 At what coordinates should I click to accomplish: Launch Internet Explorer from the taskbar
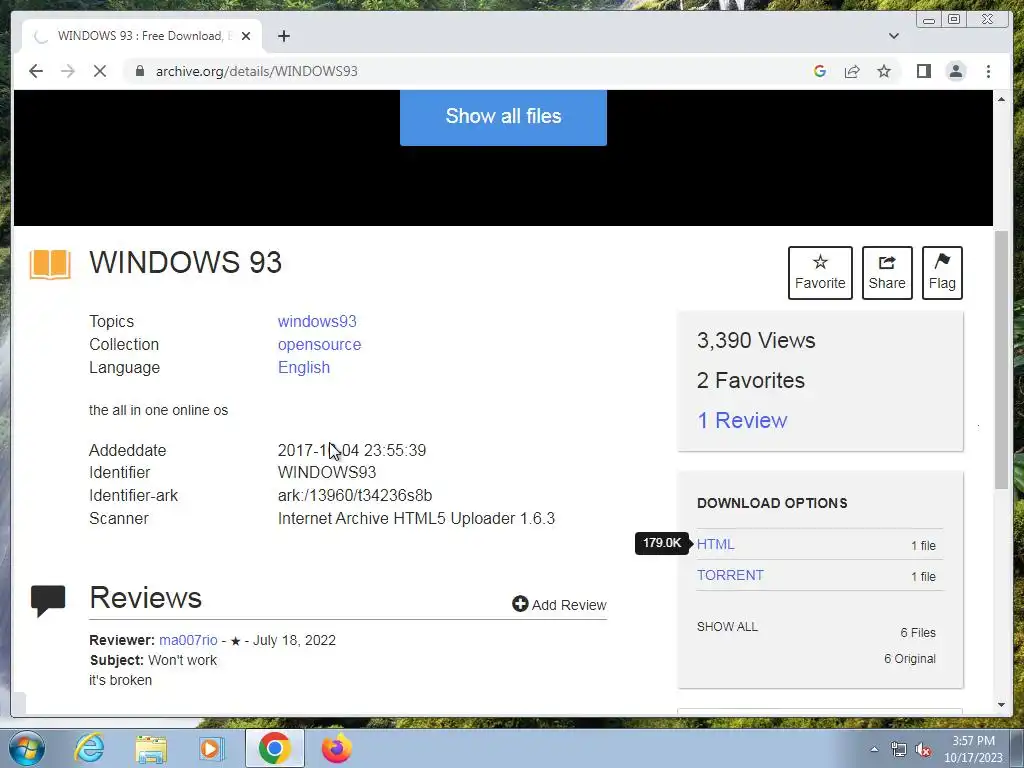89,748
